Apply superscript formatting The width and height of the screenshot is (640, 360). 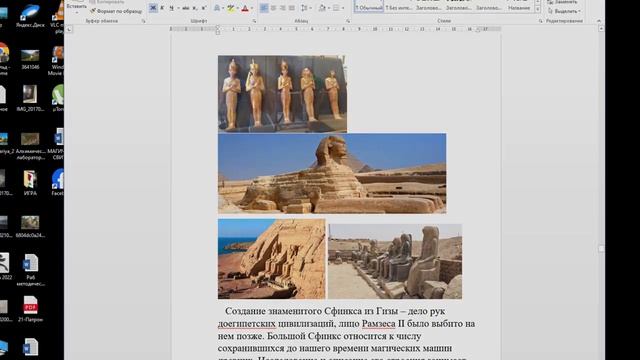coord(204,8)
